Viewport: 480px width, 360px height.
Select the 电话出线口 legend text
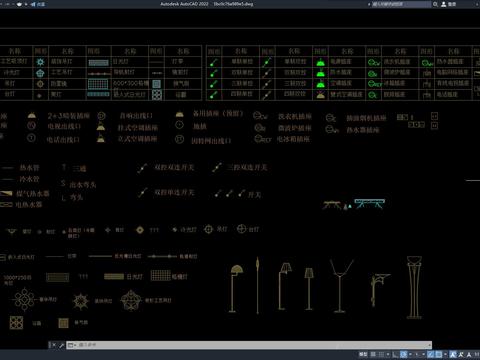pyautogui.click(x=63, y=140)
